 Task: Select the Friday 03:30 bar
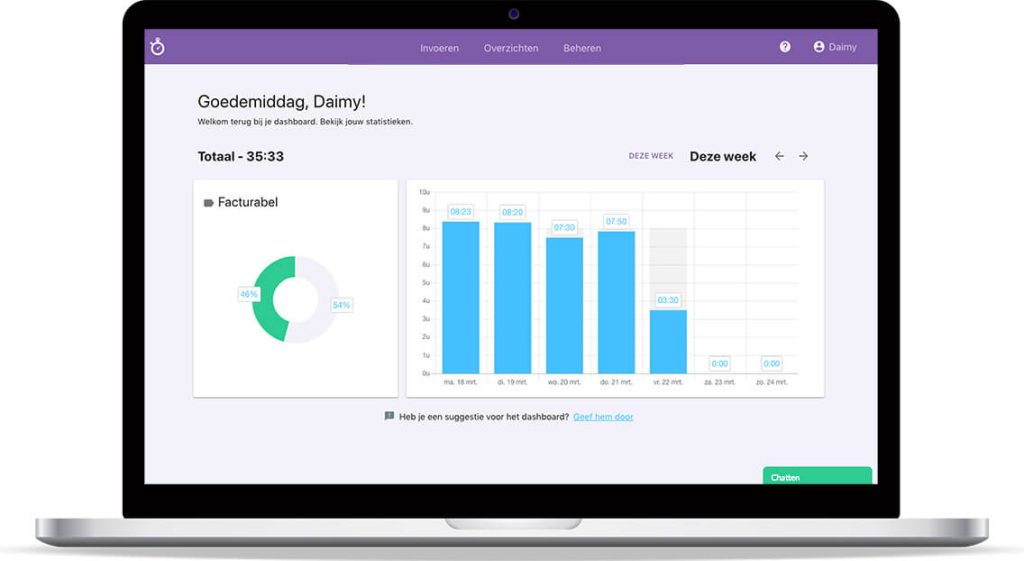pos(668,341)
